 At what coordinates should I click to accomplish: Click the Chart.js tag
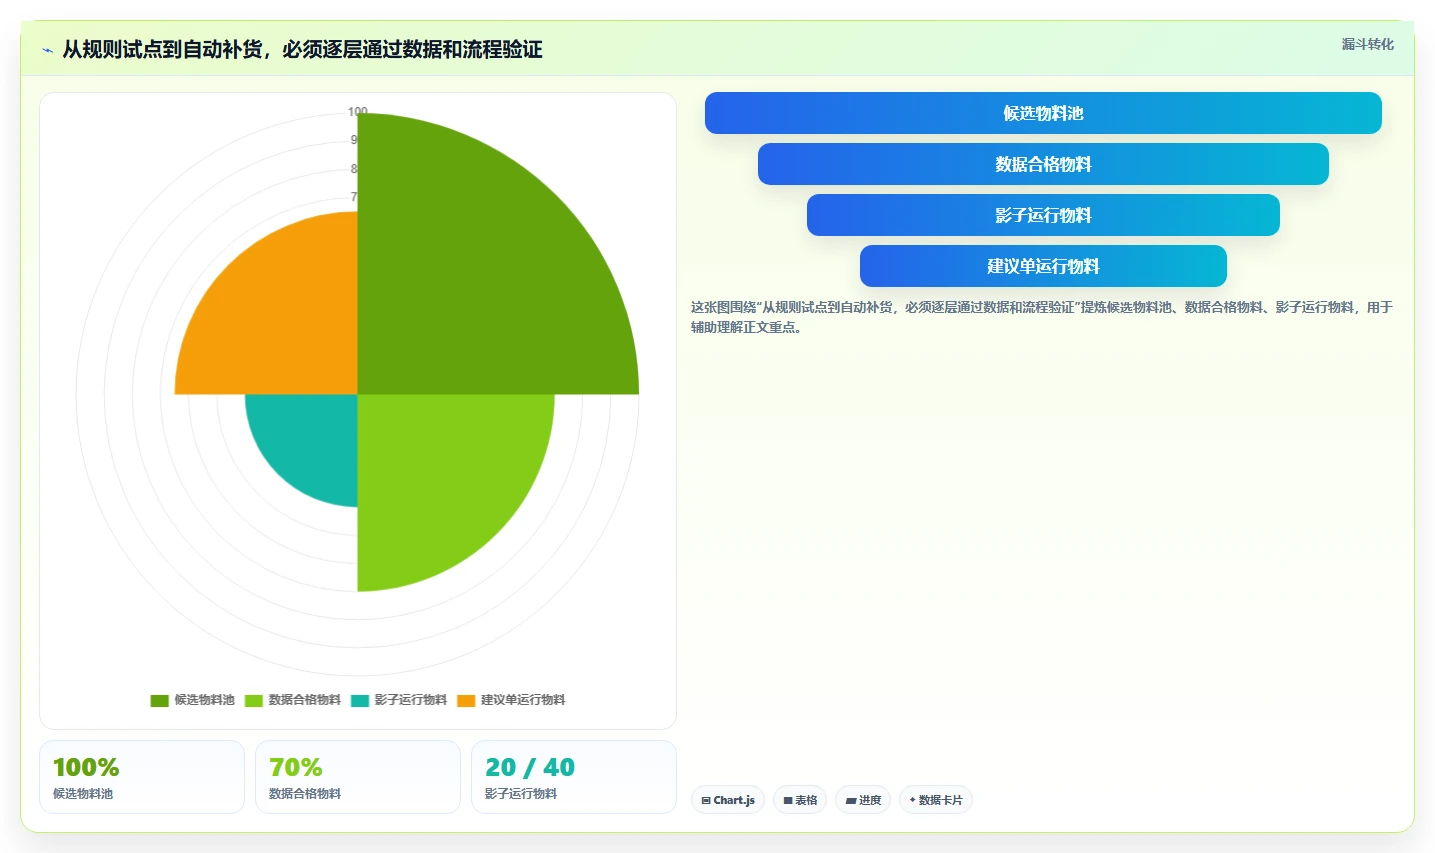click(x=728, y=800)
